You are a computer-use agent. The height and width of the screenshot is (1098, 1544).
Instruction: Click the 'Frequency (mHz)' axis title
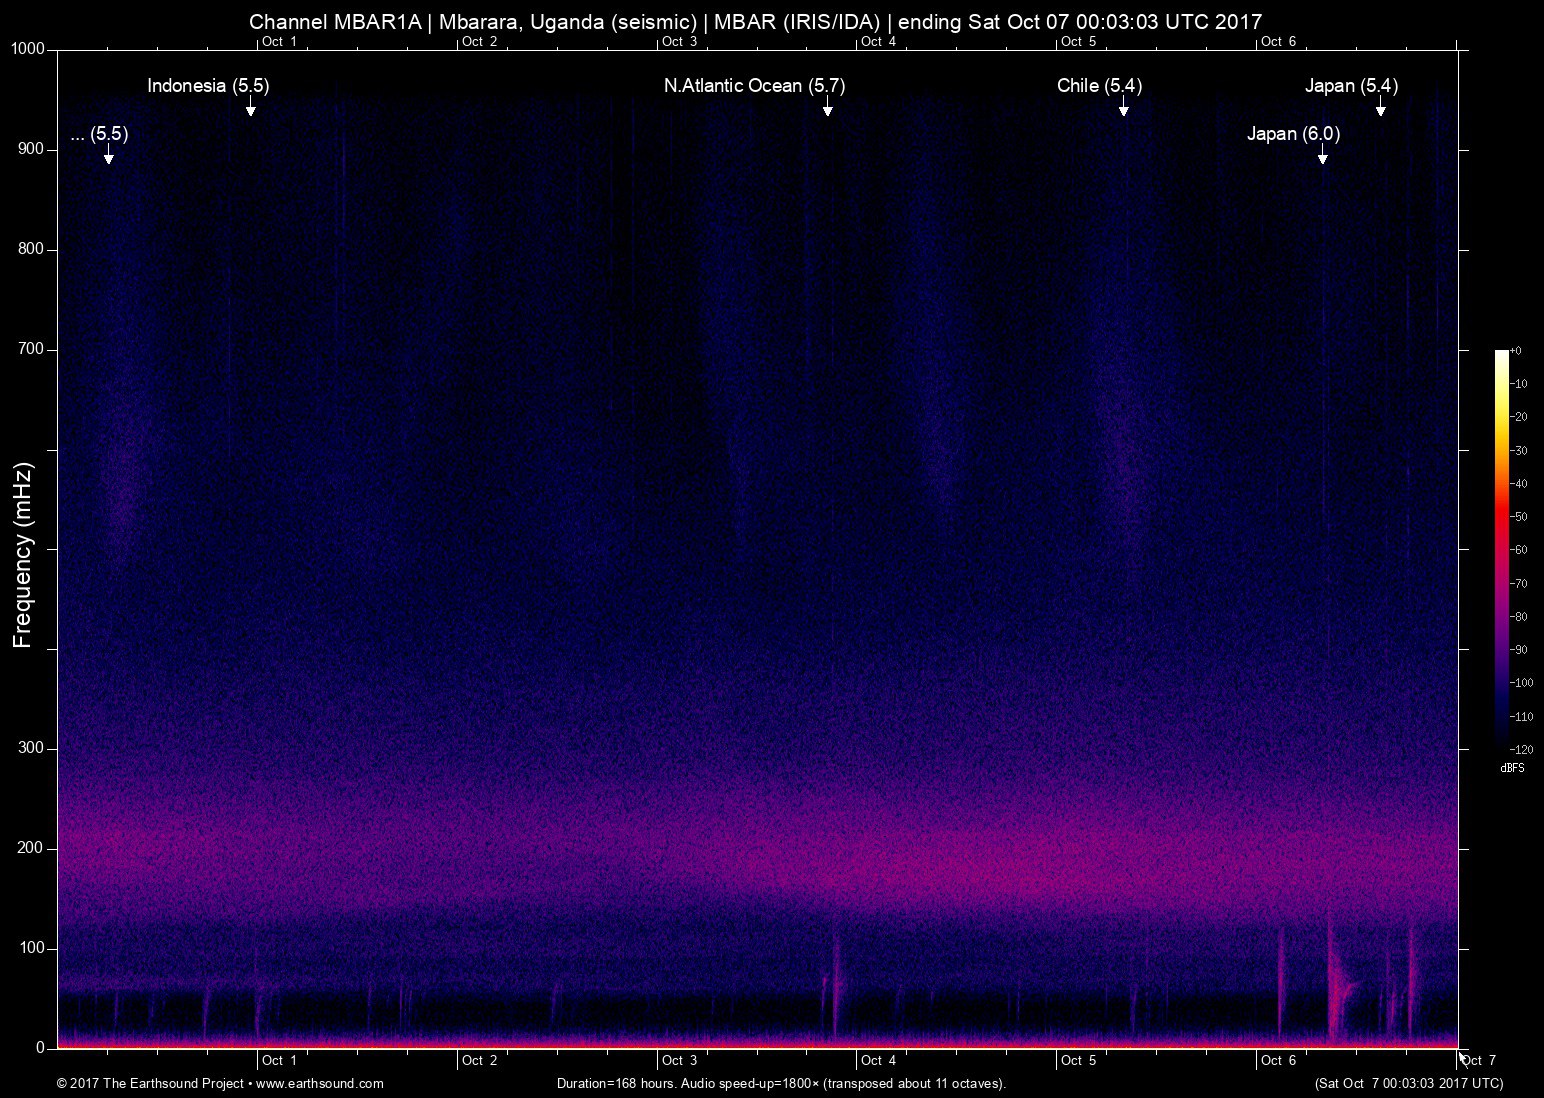point(23,555)
